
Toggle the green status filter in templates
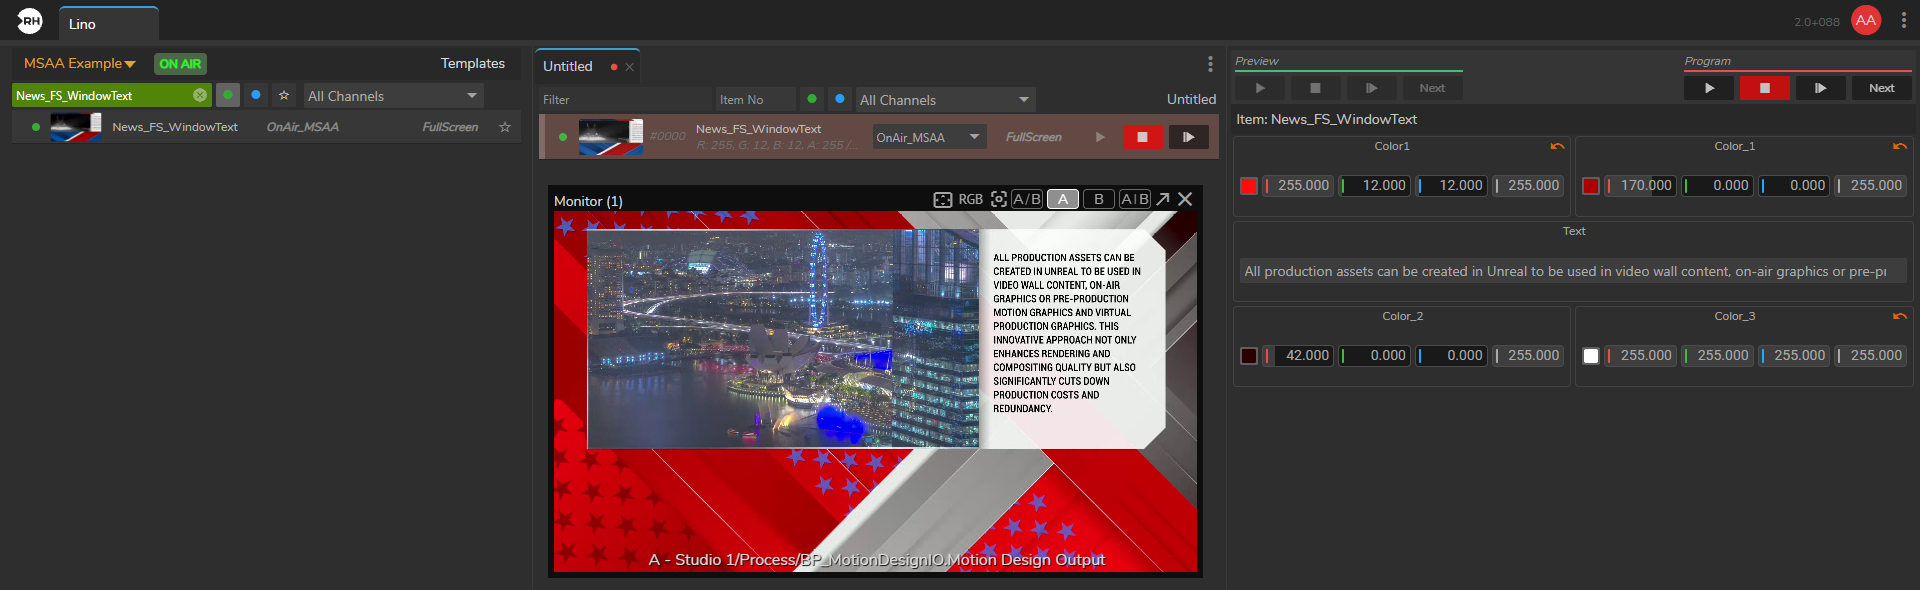pyautogui.click(x=228, y=95)
